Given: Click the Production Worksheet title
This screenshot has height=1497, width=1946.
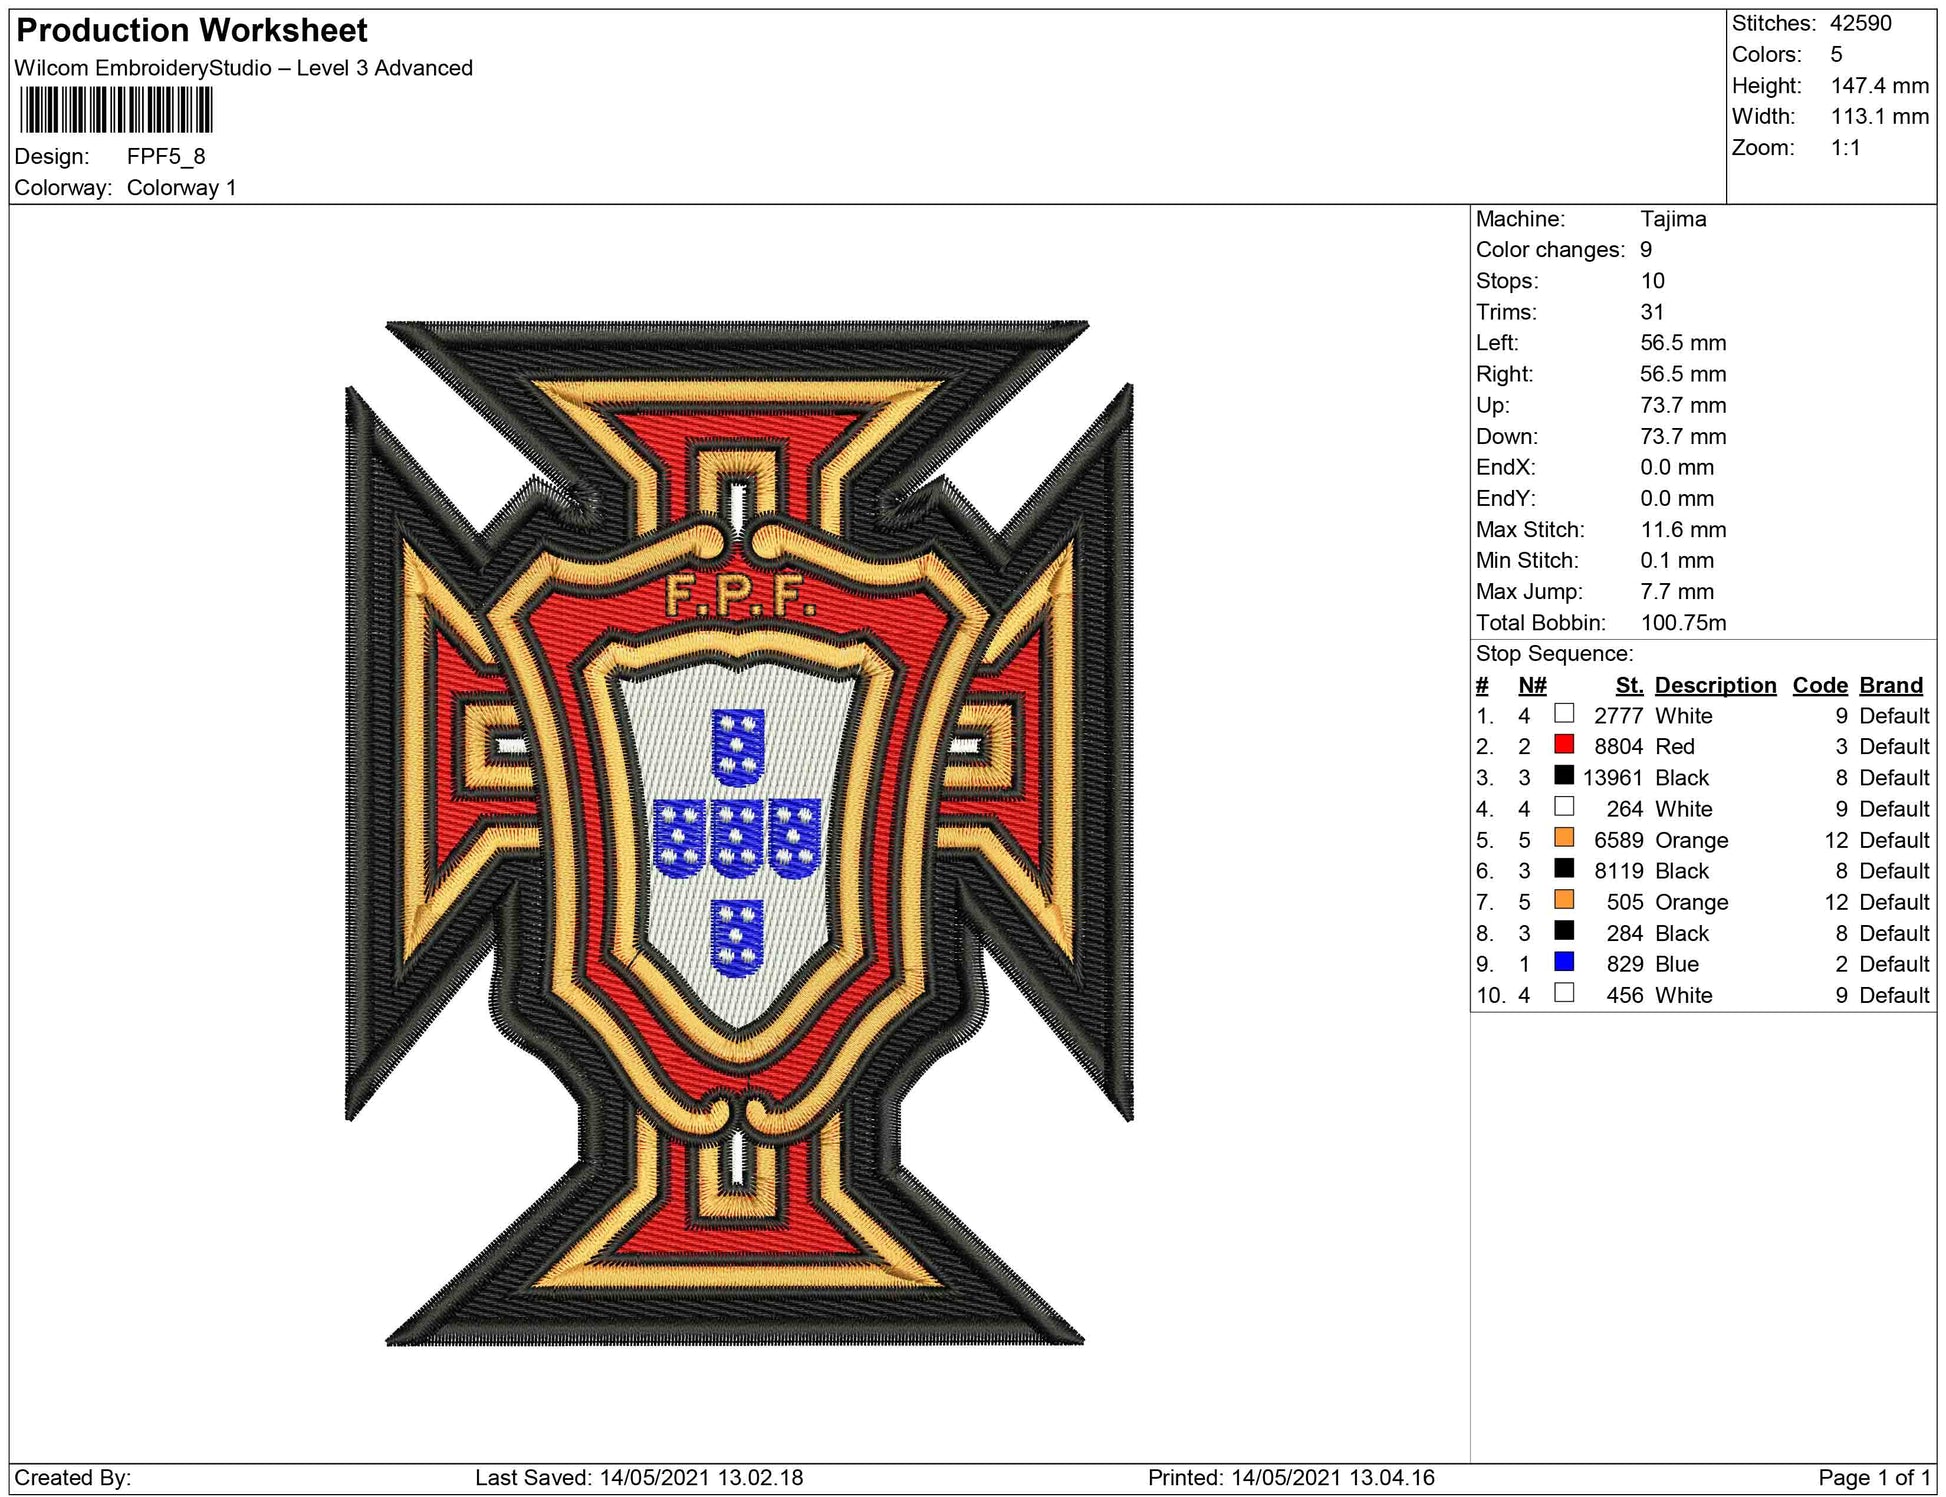Looking at the screenshot, I should tap(192, 31).
